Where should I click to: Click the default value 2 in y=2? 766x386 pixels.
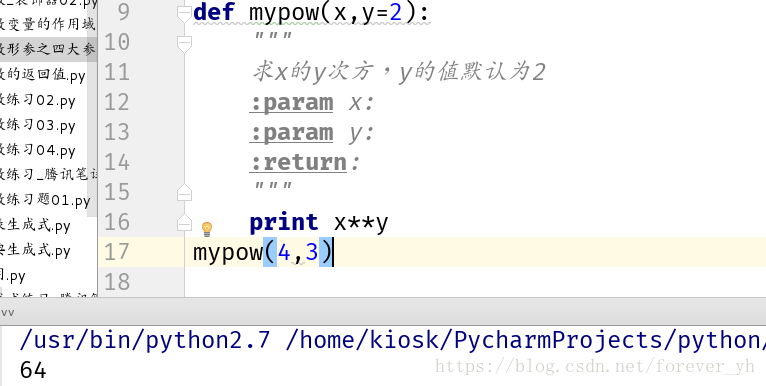pyautogui.click(x=396, y=12)
